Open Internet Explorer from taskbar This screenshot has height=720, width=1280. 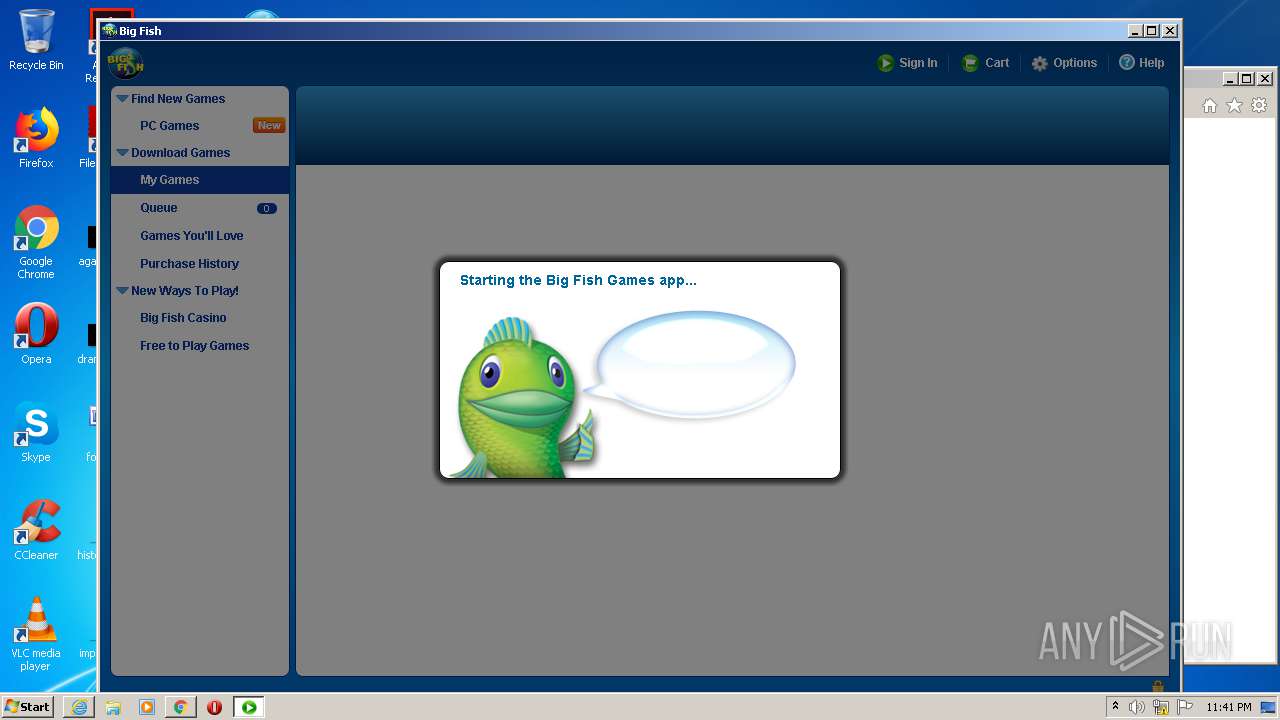coord(79,707)
